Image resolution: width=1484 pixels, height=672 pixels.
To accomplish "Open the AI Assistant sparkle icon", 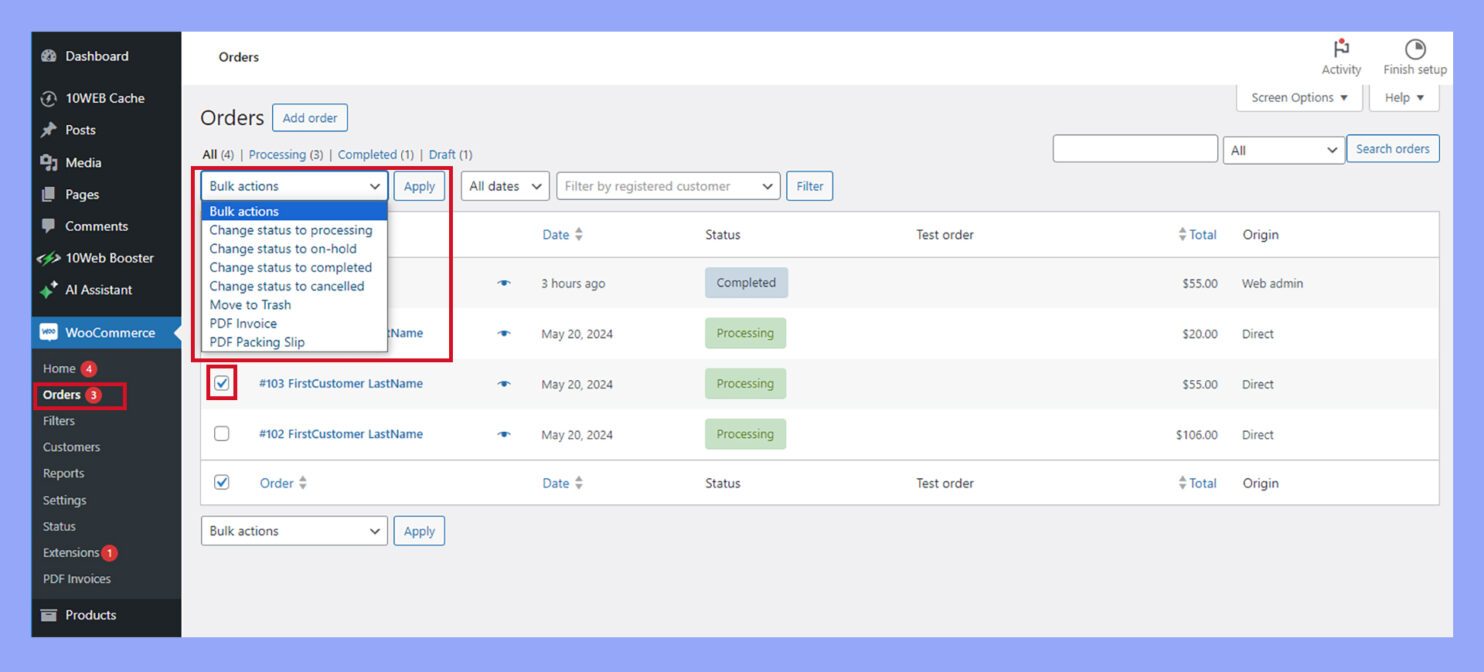I will coord(48,290).
